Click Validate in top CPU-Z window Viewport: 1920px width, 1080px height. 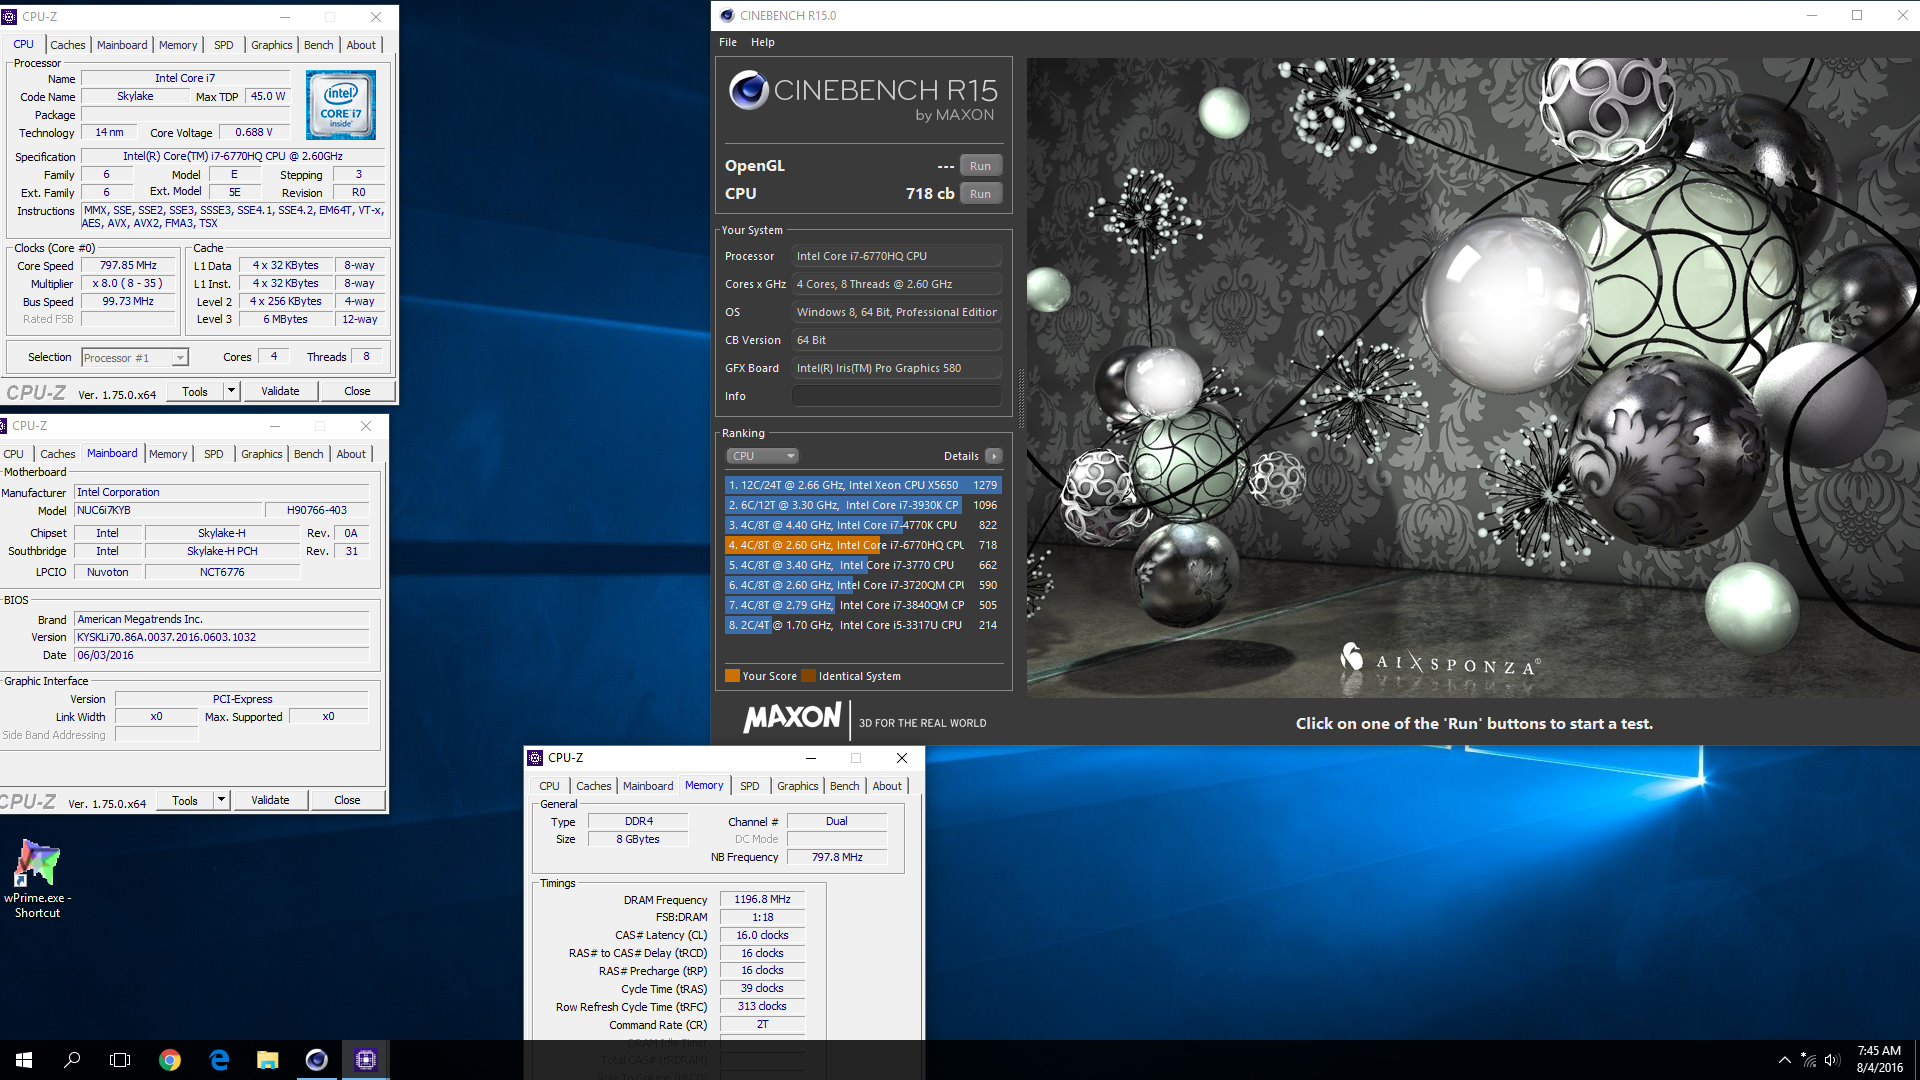(x=280, y=391)
